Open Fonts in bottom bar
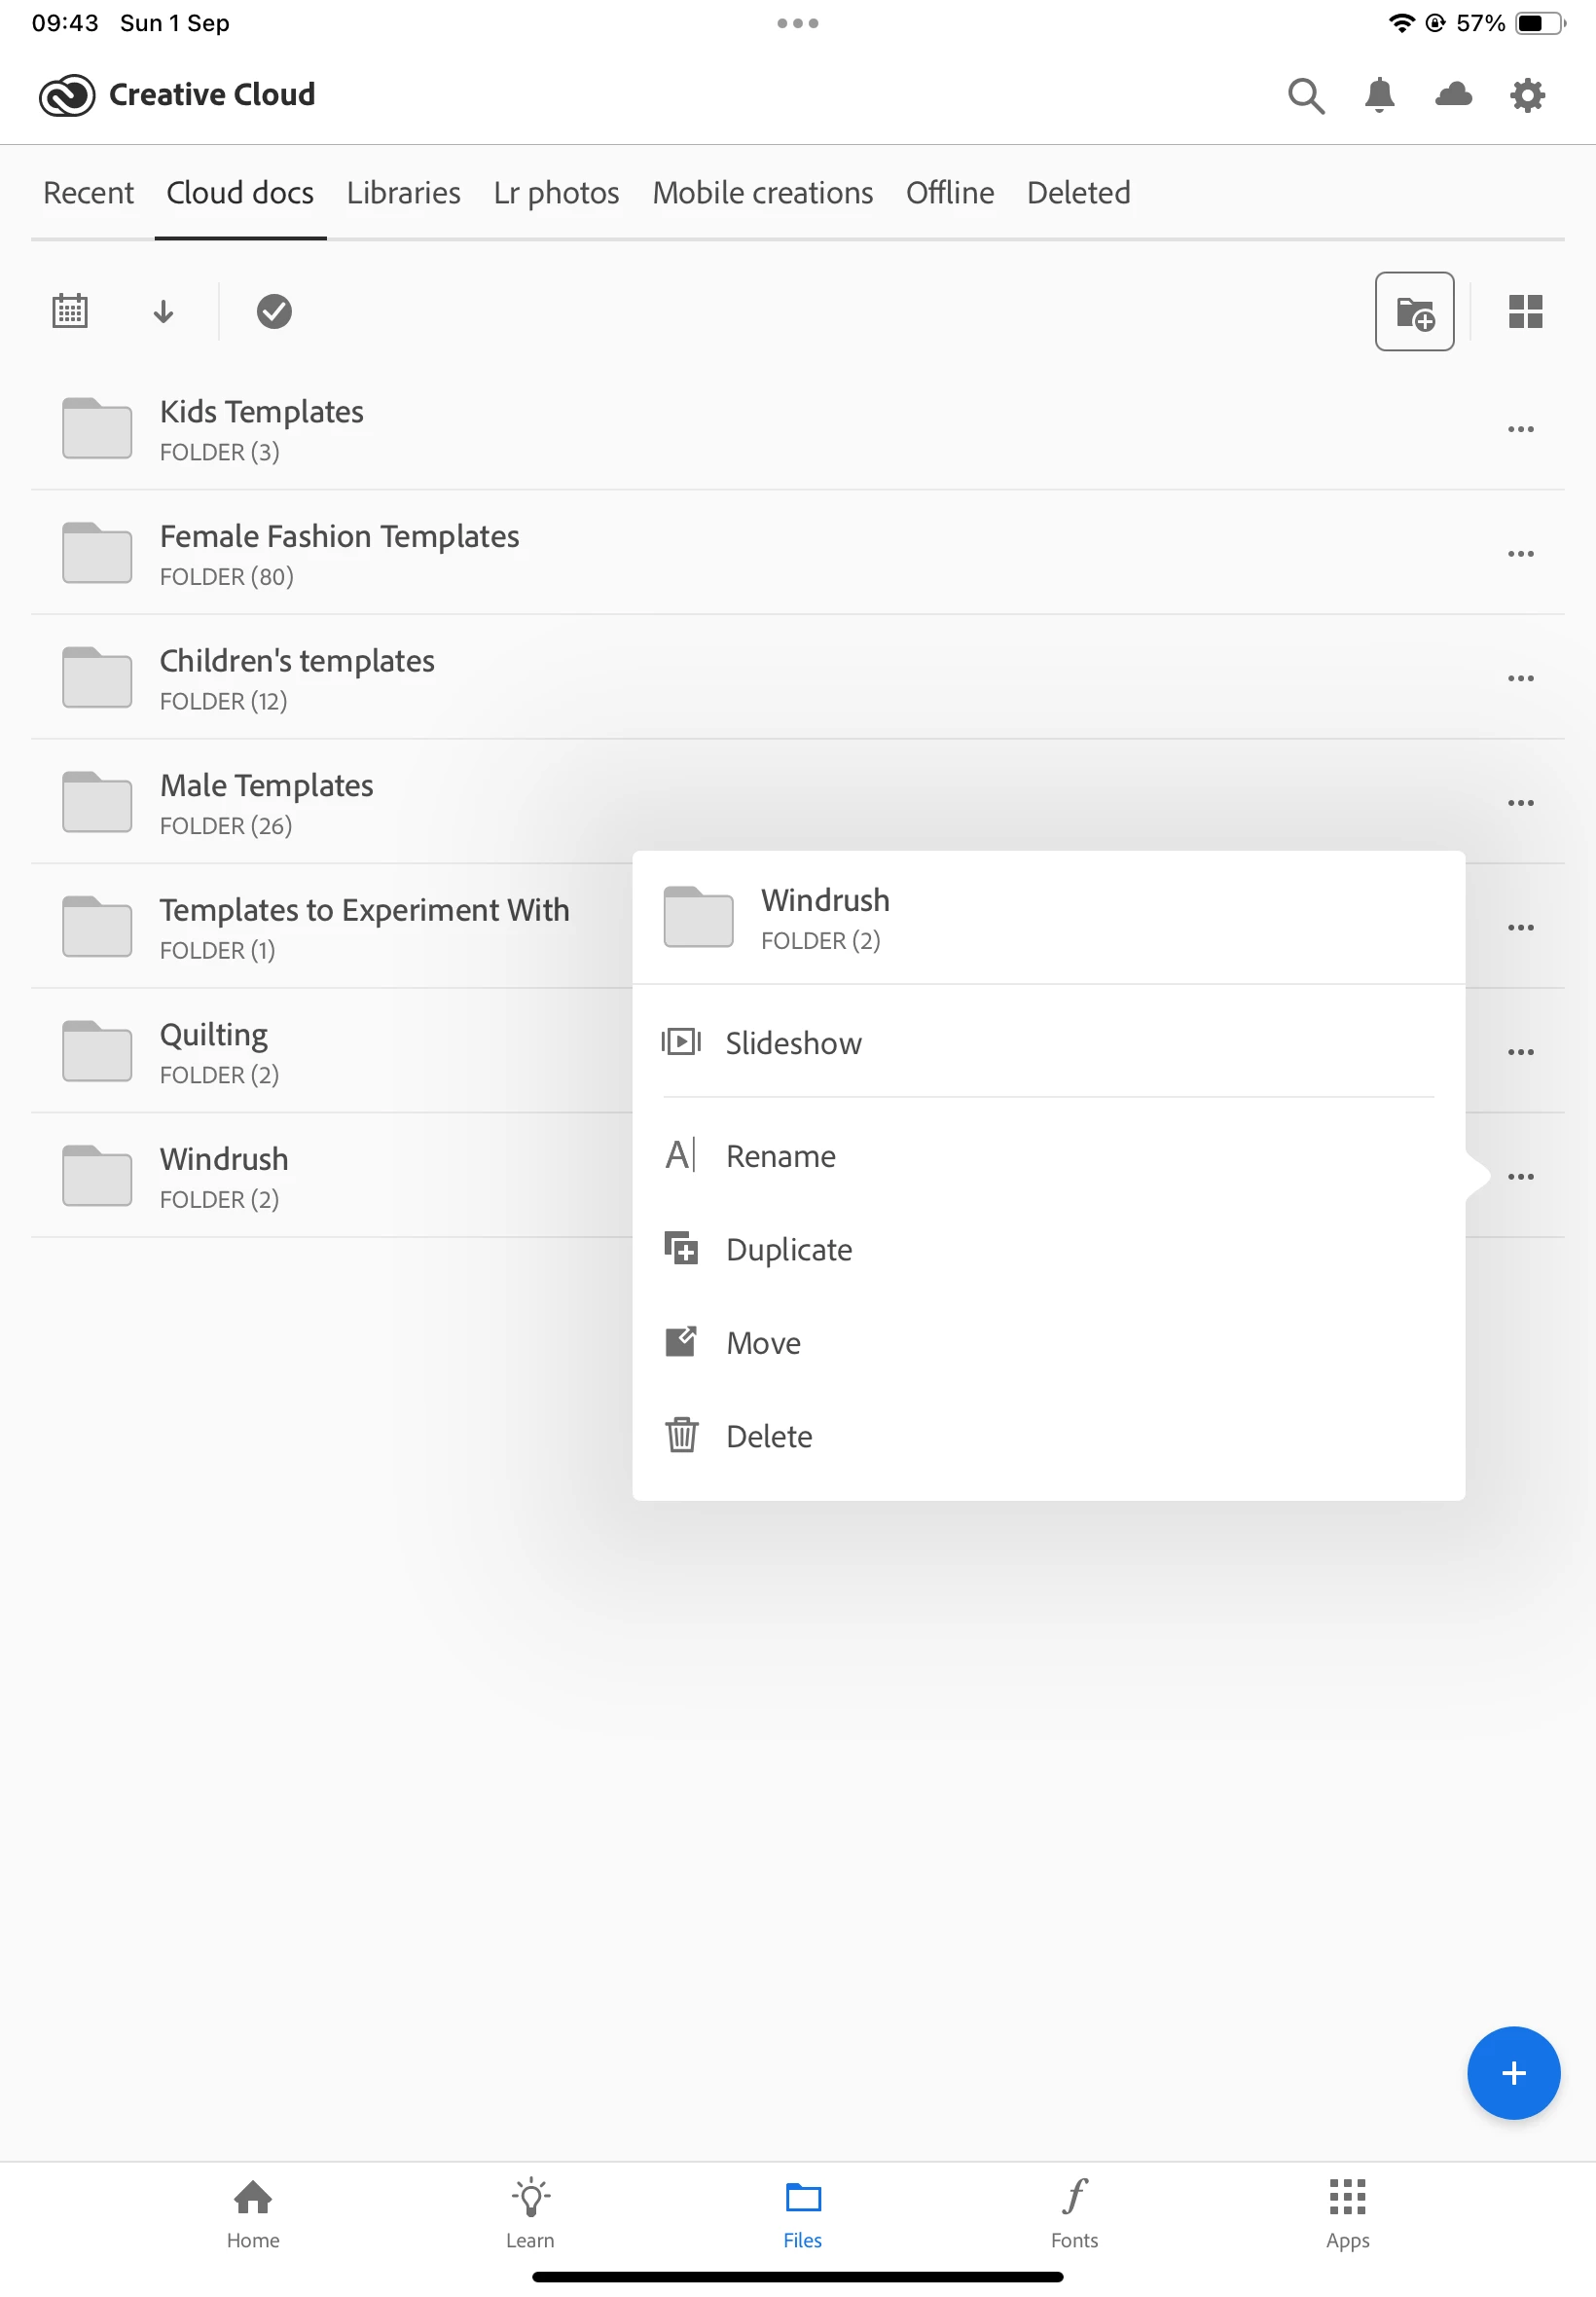 pyautogui.click(x=1074, y=2213)
